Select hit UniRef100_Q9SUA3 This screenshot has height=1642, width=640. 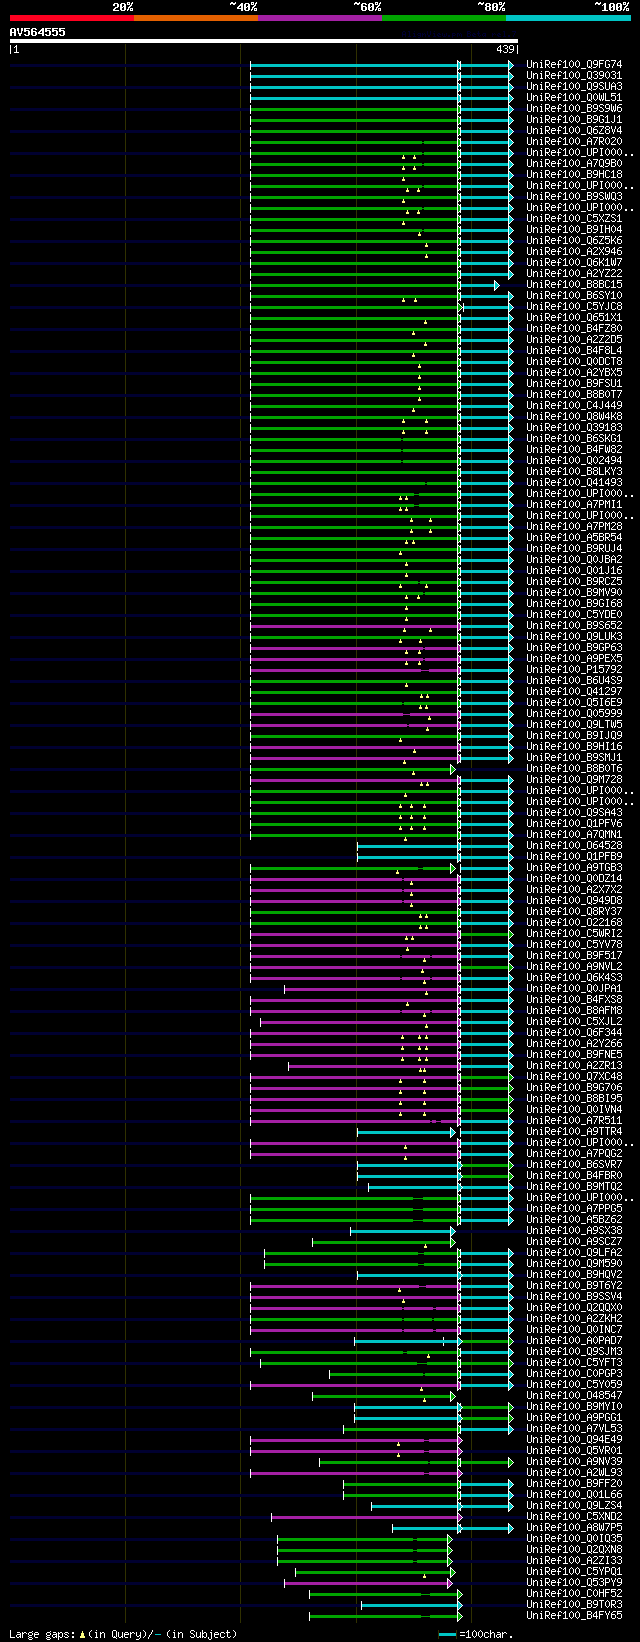tap(574, 87)
